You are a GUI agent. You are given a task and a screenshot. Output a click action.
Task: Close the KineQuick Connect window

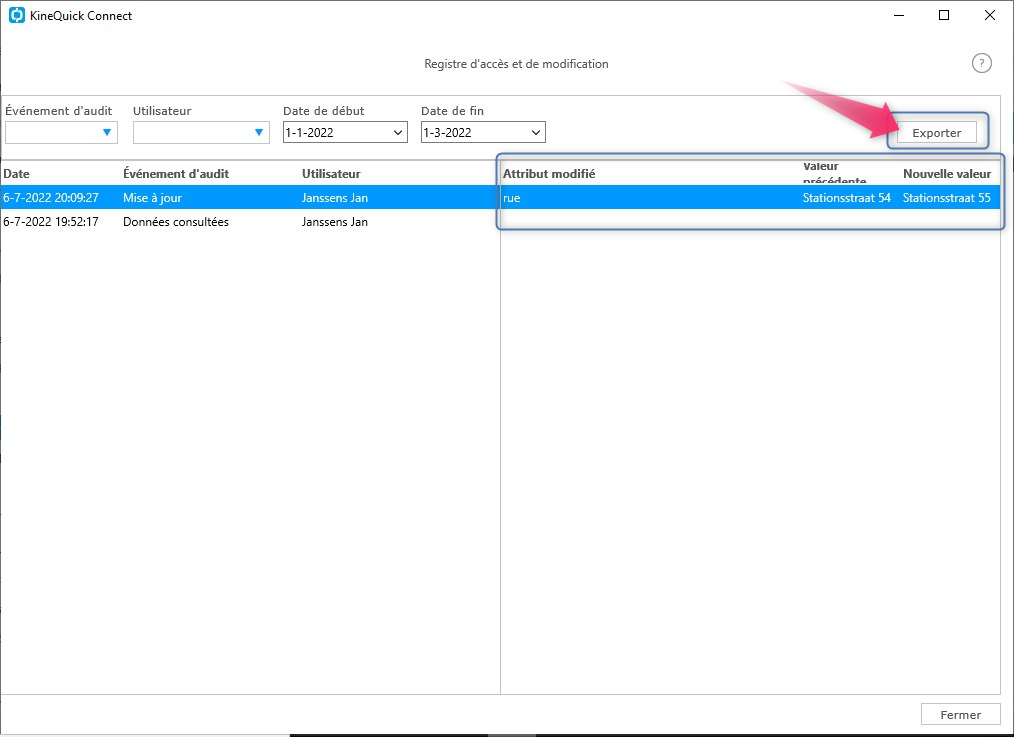point(989,16)
